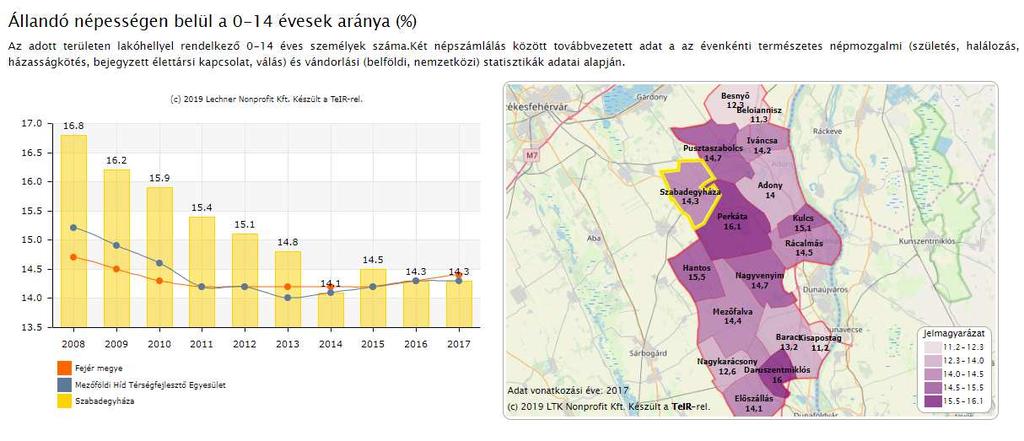Image resolution: width=1024 pixels, height=441 pixels.
Task: Click the 12.3 - 14.0 legend color swatch
Action: 934,361
